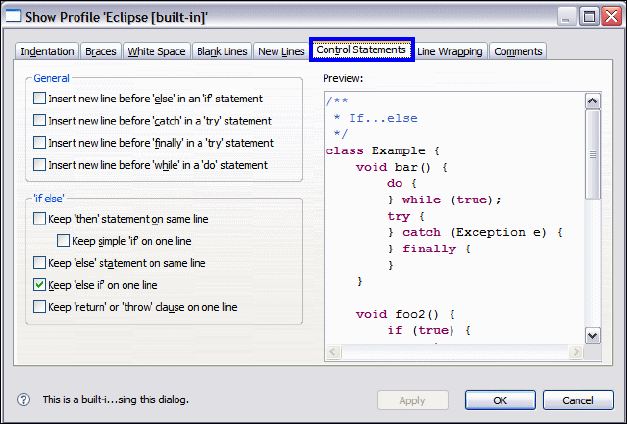The image size is (627, 424).
Task: Close the Show Profile dialog
Action: click(612, 17)
